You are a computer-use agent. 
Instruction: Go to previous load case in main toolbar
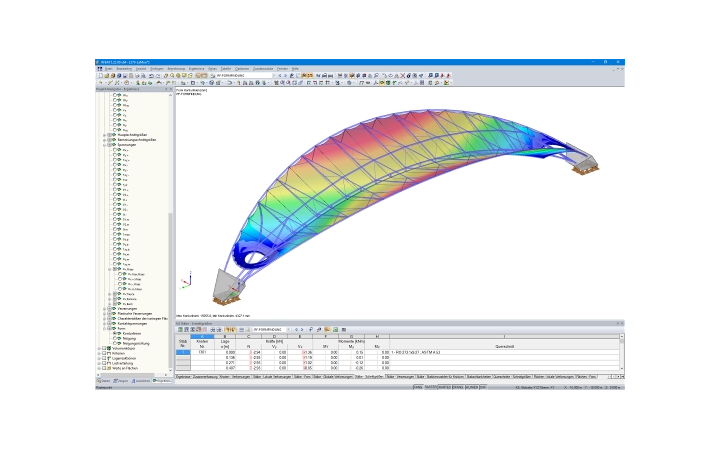coord(280,76)
